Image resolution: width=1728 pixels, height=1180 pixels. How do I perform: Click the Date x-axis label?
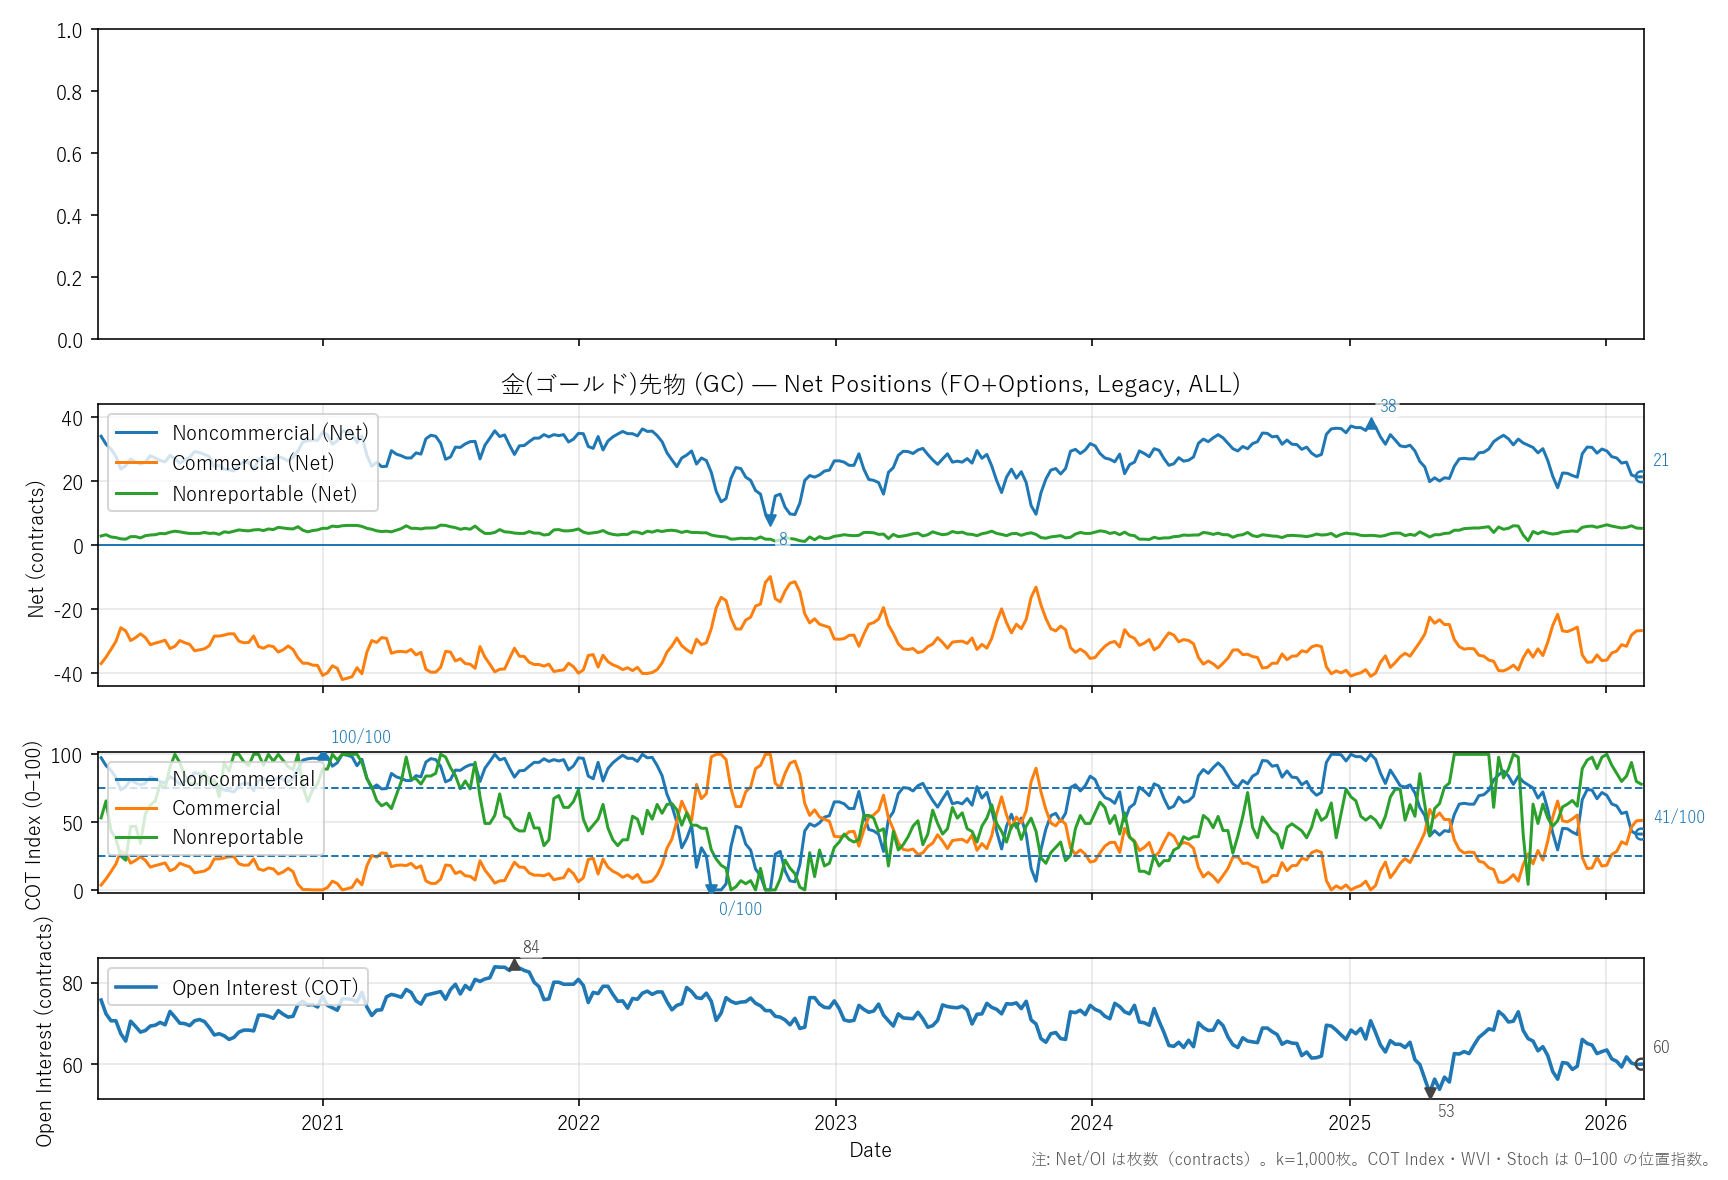870,1150
